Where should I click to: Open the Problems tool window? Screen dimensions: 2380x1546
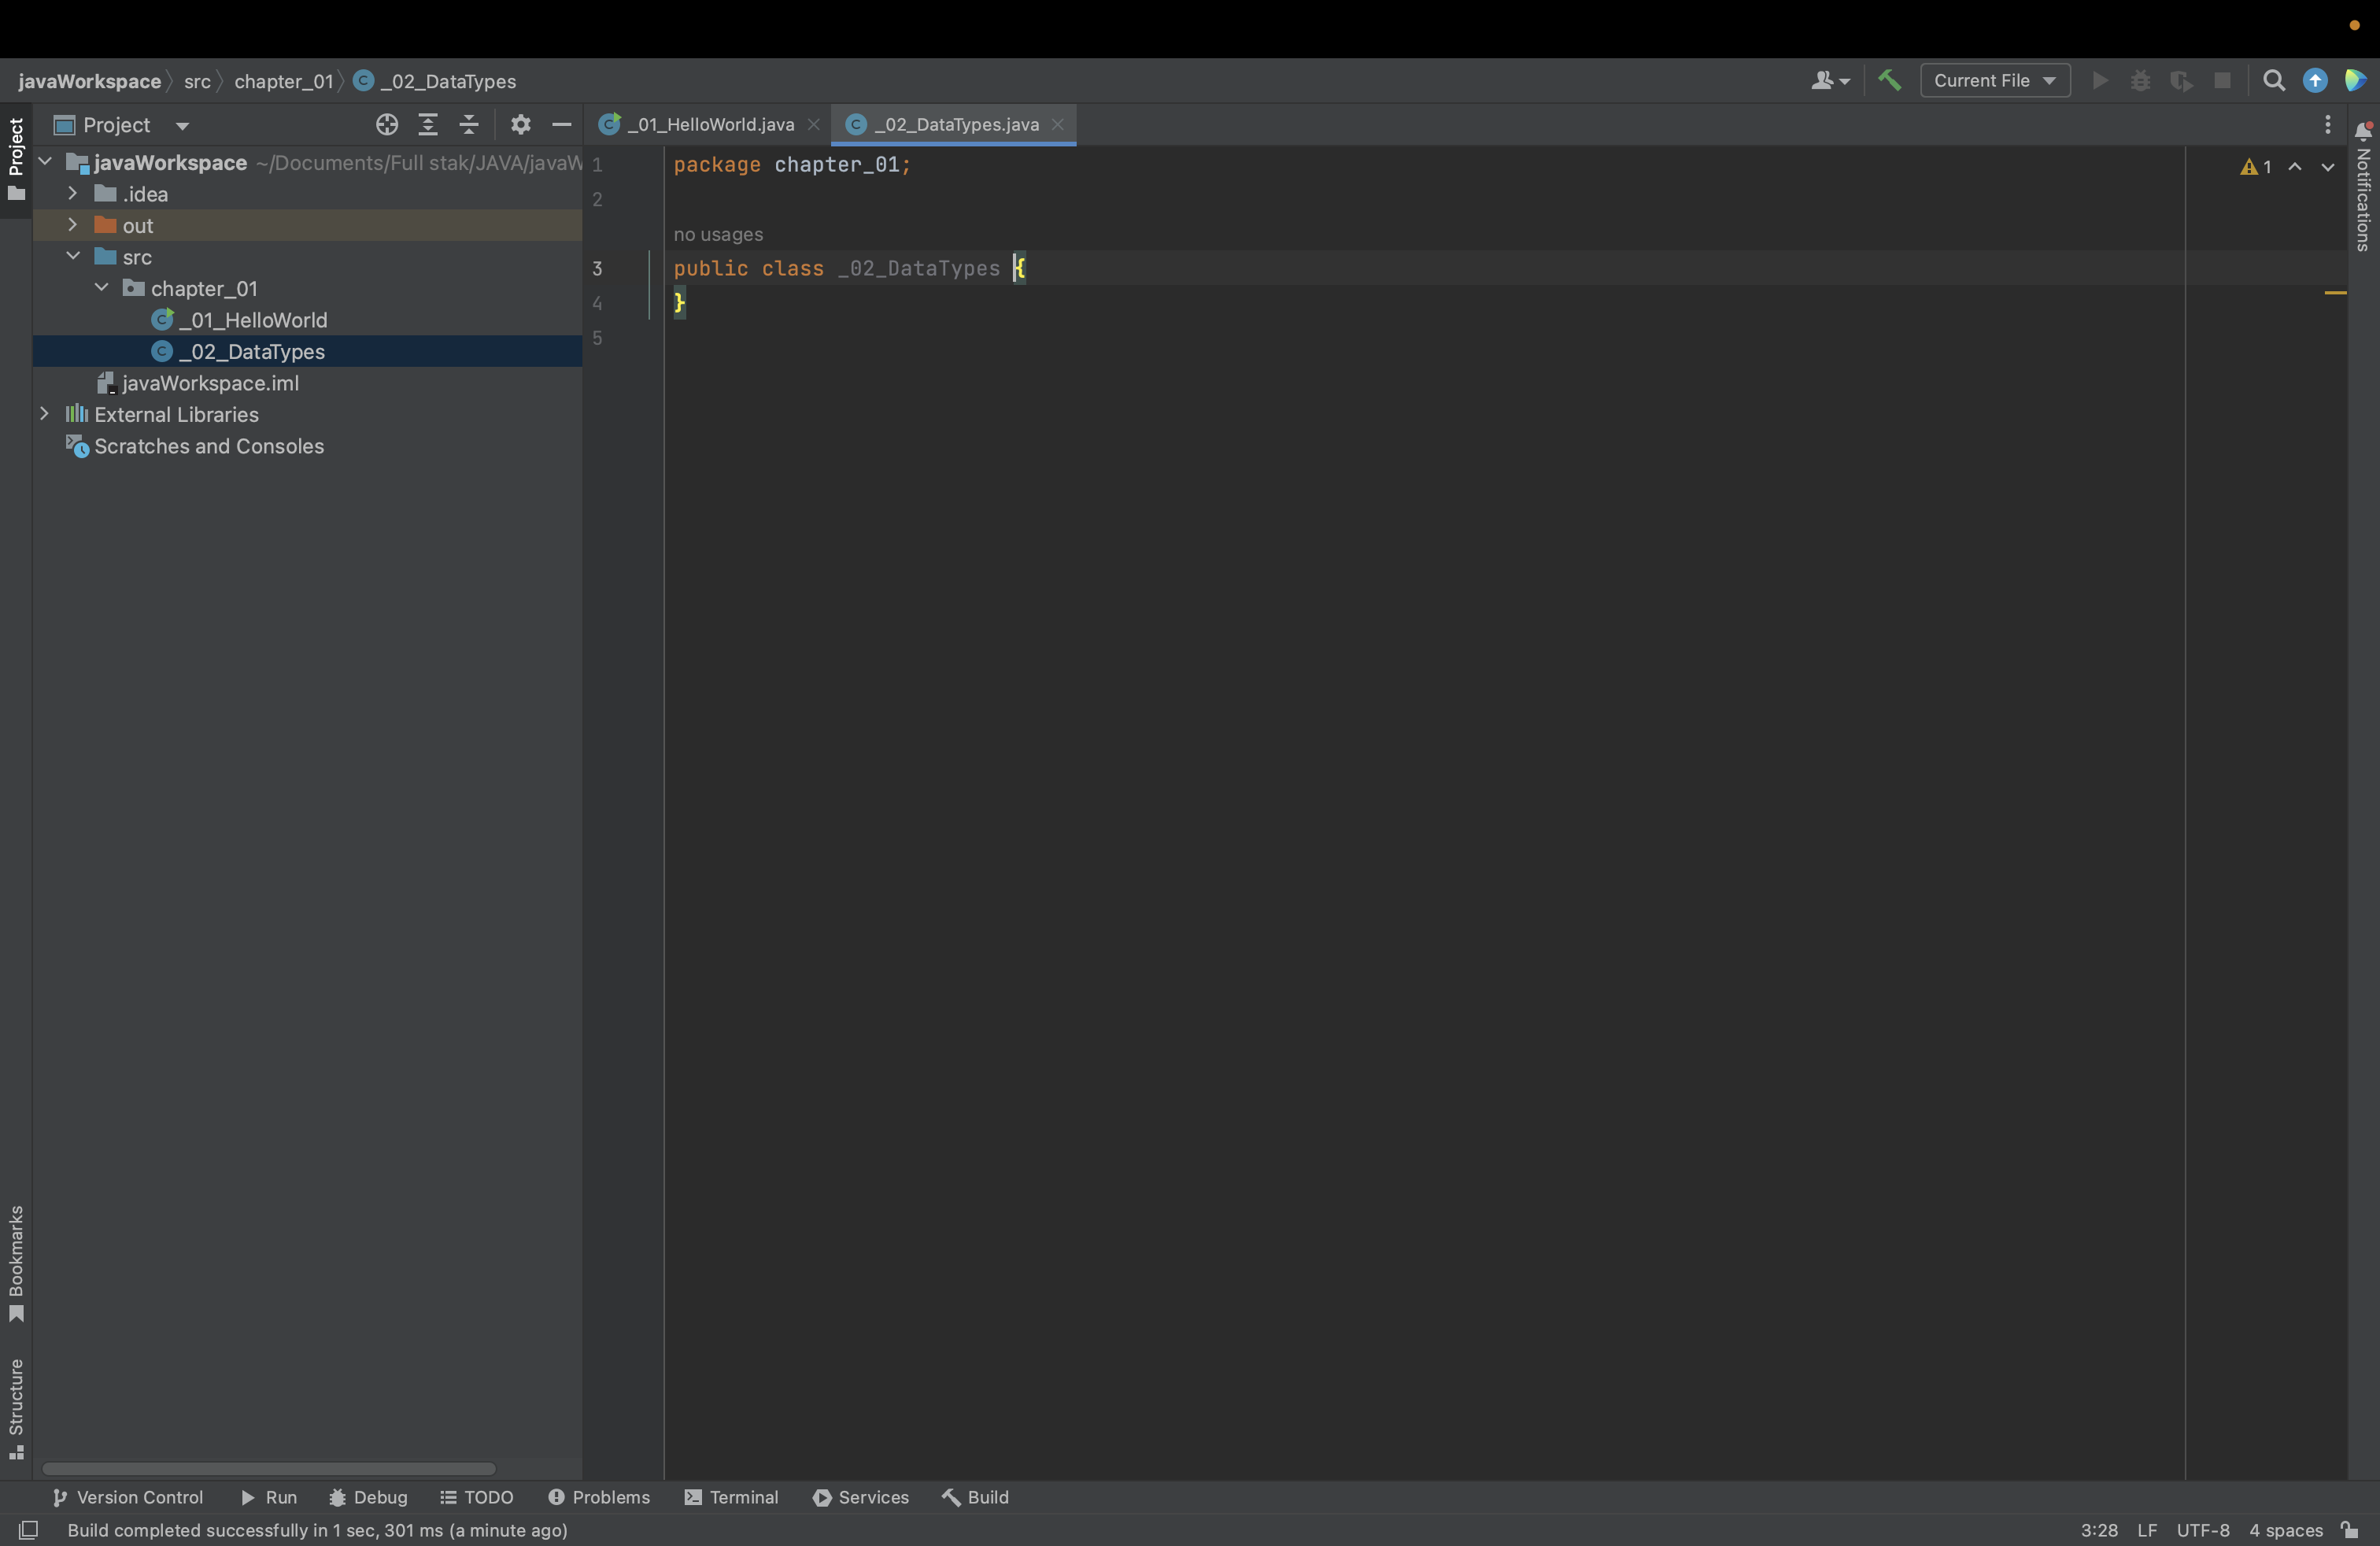[x=599, y=1497]
